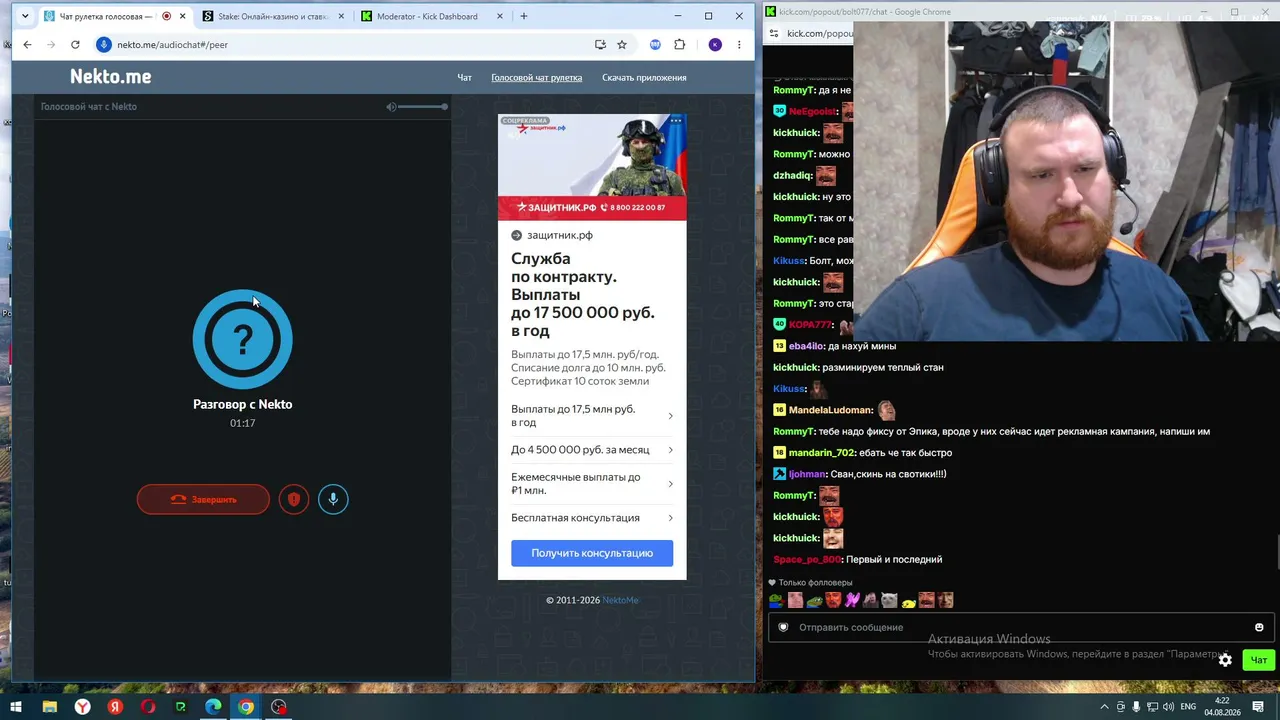Click username ljohman in chat
This screenshot has height=720, width=1280.
[808, 474]
